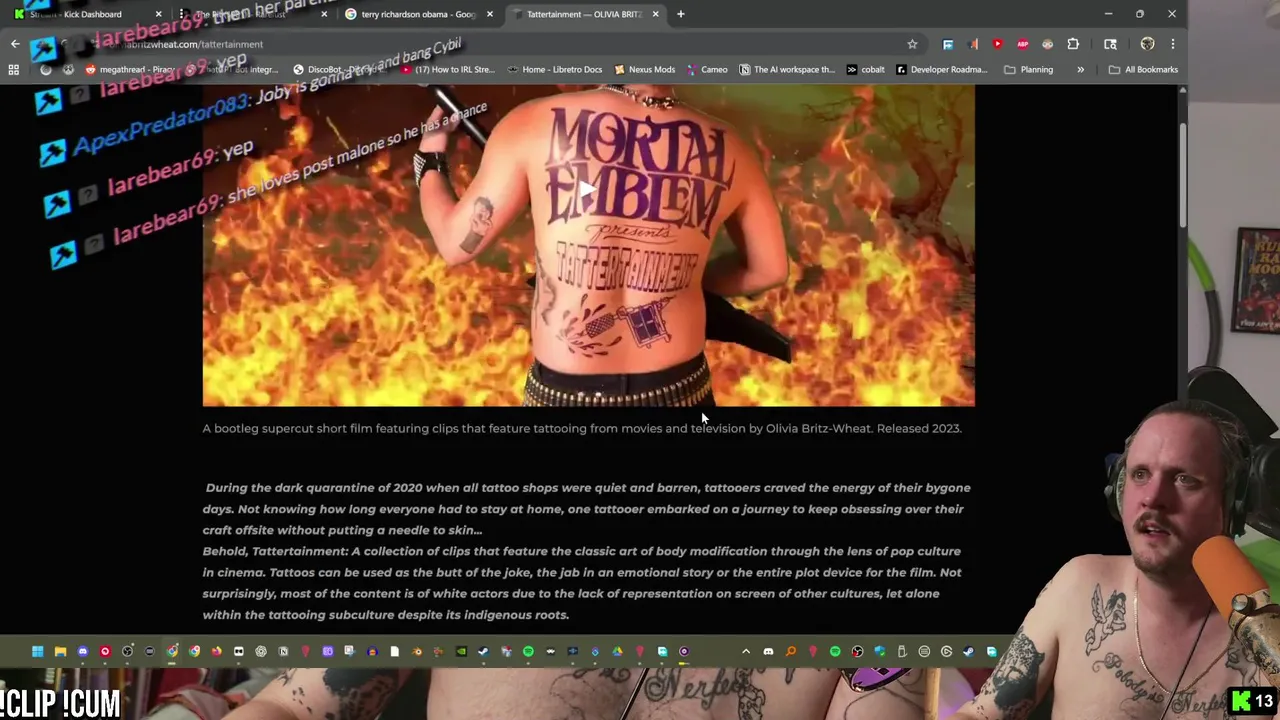
Task: Click the Tattertainment description caption text
Action: (x=582, y=428)
